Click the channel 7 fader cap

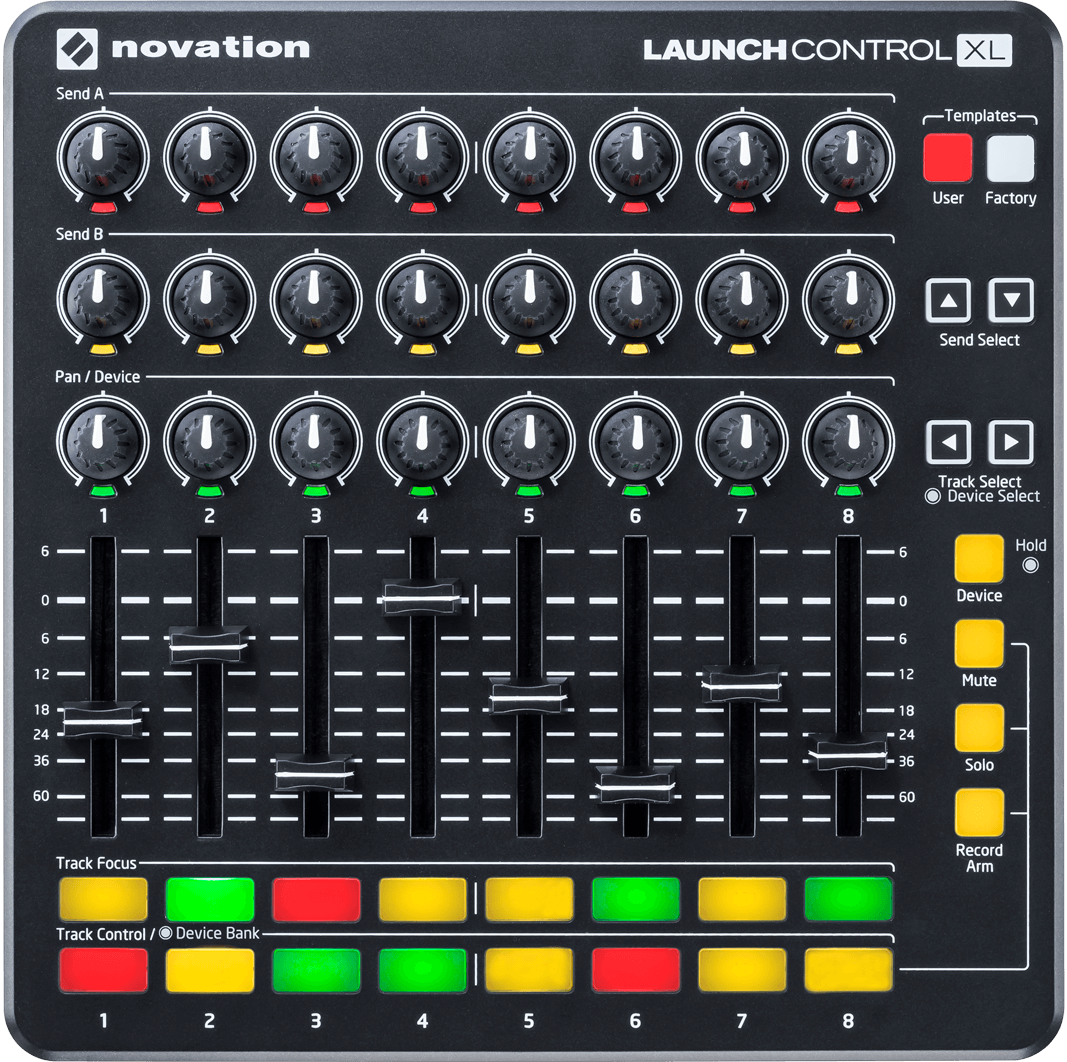coord(742,685)
